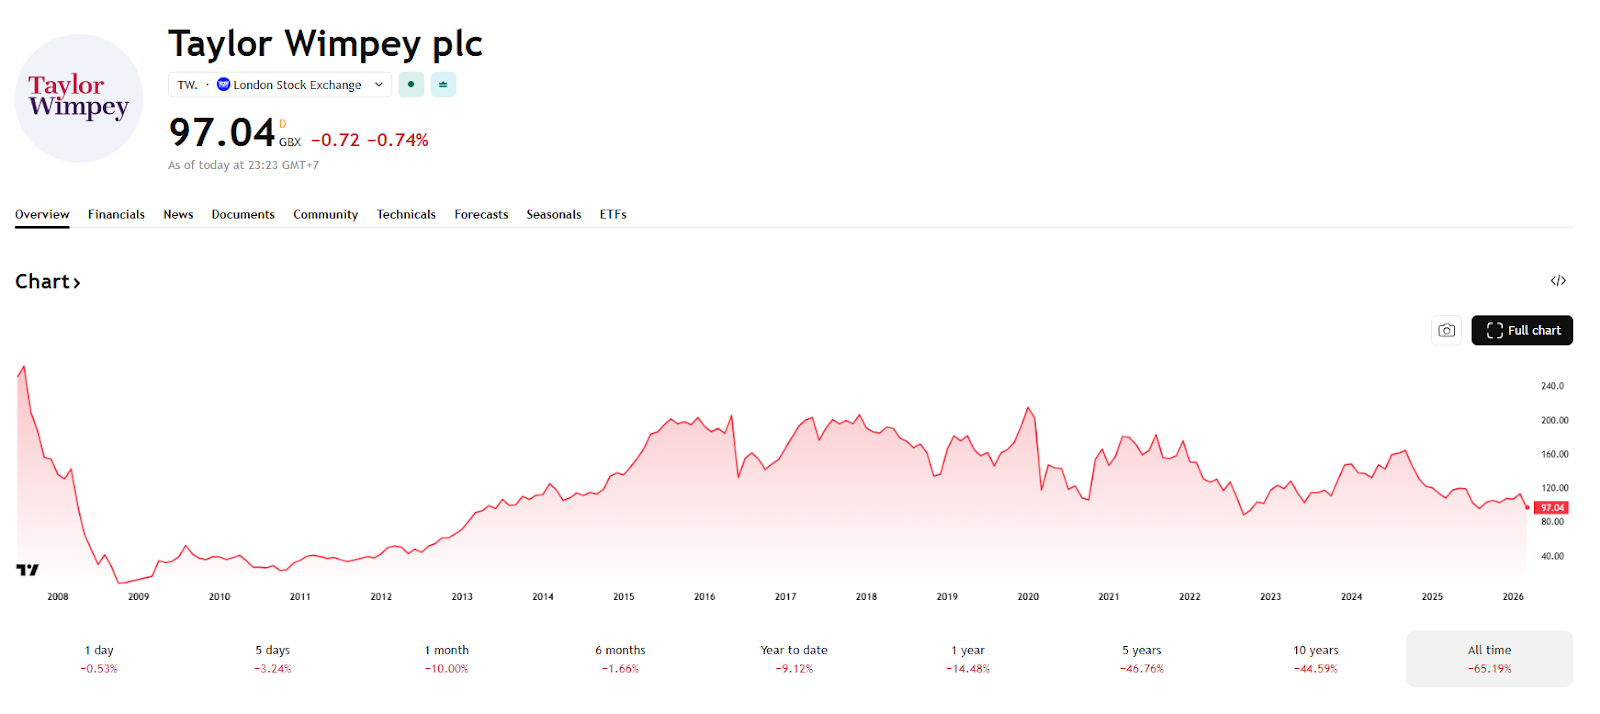Click the primary listing icon beside exchange selector
This screenshot has height=714, width=1600.
[x=443, y=85]
